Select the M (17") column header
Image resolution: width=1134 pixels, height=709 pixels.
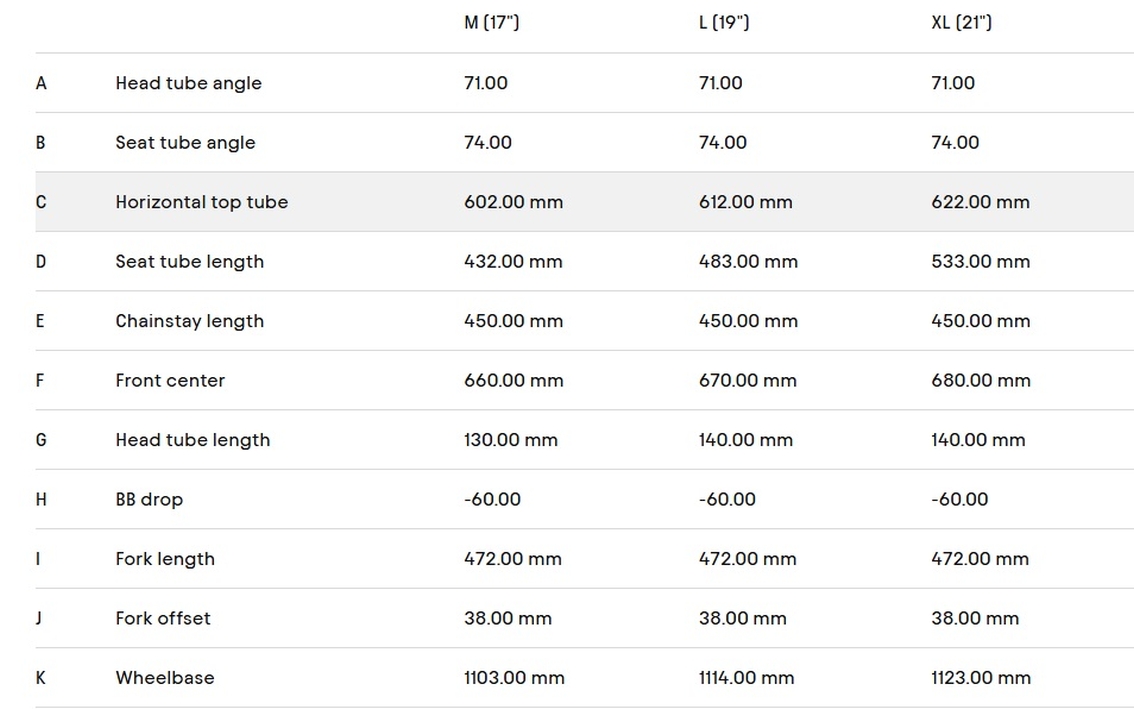[x=491, y=22]
